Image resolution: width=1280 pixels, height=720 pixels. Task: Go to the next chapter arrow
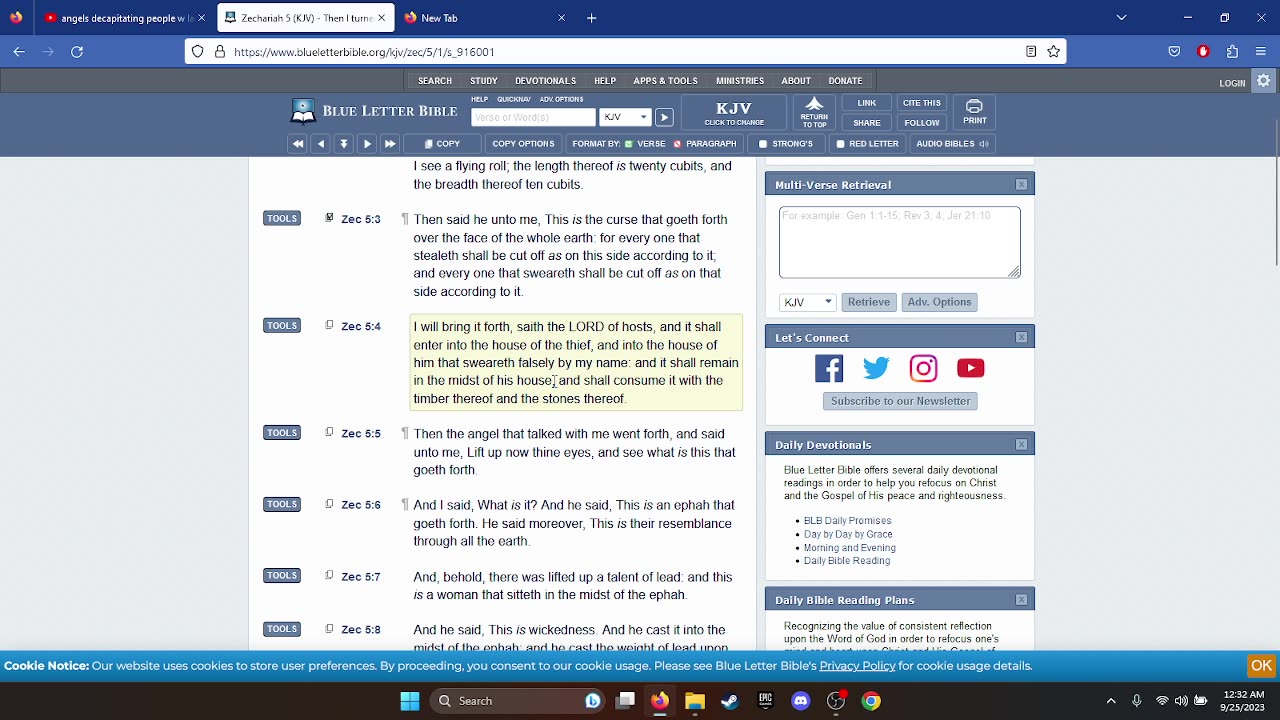(367, 144)
